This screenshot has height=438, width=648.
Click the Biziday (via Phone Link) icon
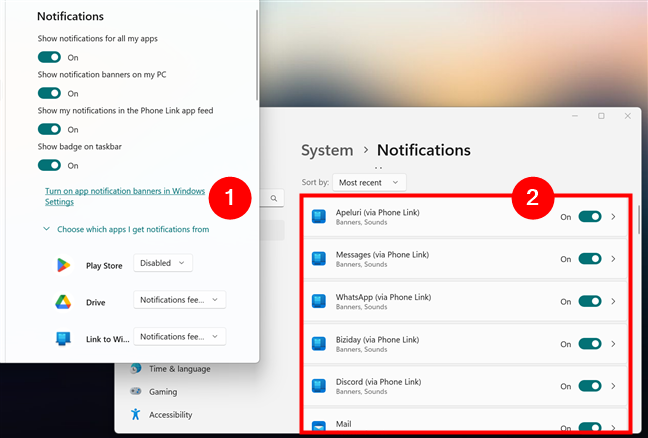tap(319, 344)
